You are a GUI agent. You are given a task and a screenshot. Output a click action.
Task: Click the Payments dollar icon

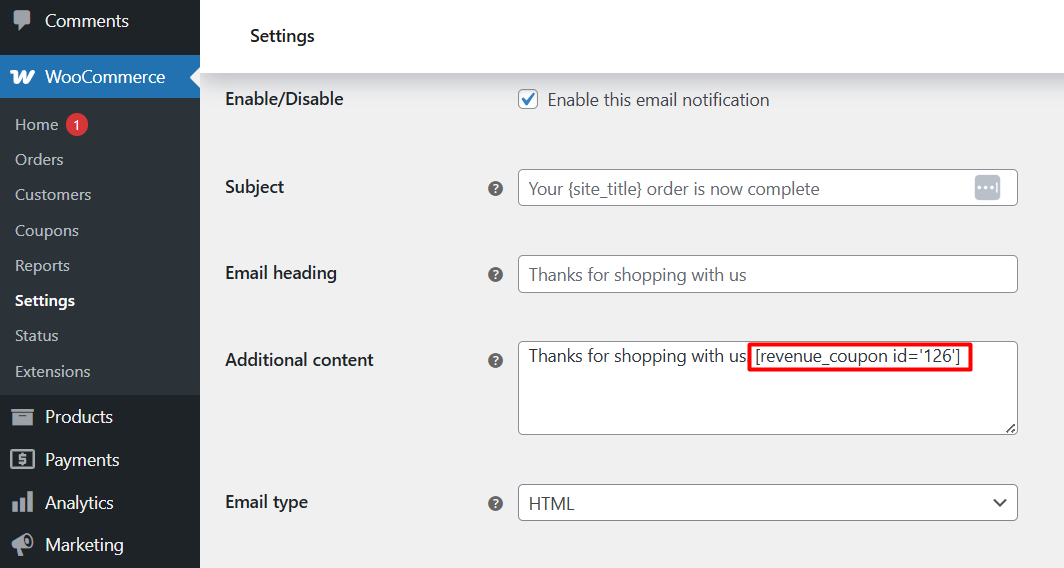(x=22, y=459)
